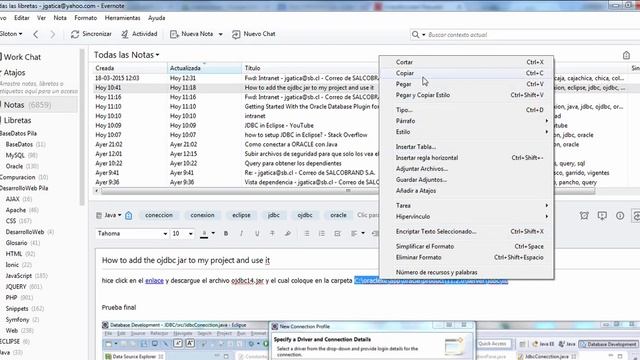Sort notes by the Actualizada column
The width and height of the screenshot is (640, 360).
(x=204, y=68)
